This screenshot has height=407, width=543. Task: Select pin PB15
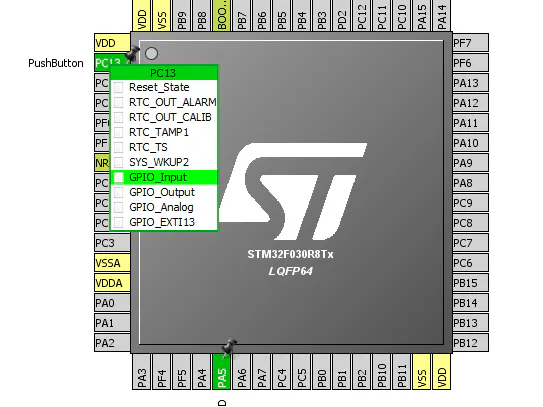(x=470, y=283)
